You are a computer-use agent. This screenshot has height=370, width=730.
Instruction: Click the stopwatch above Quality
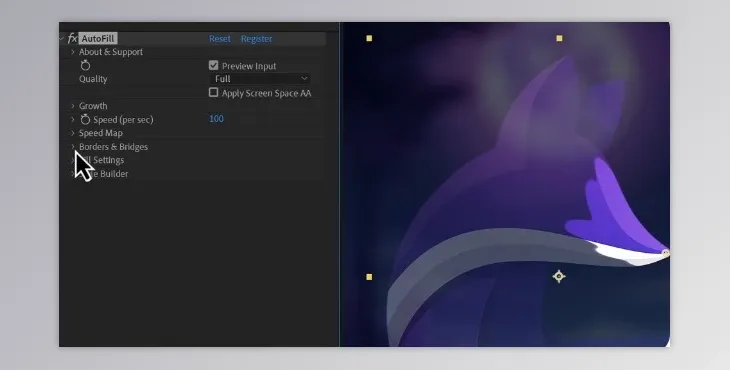[85, 66]
